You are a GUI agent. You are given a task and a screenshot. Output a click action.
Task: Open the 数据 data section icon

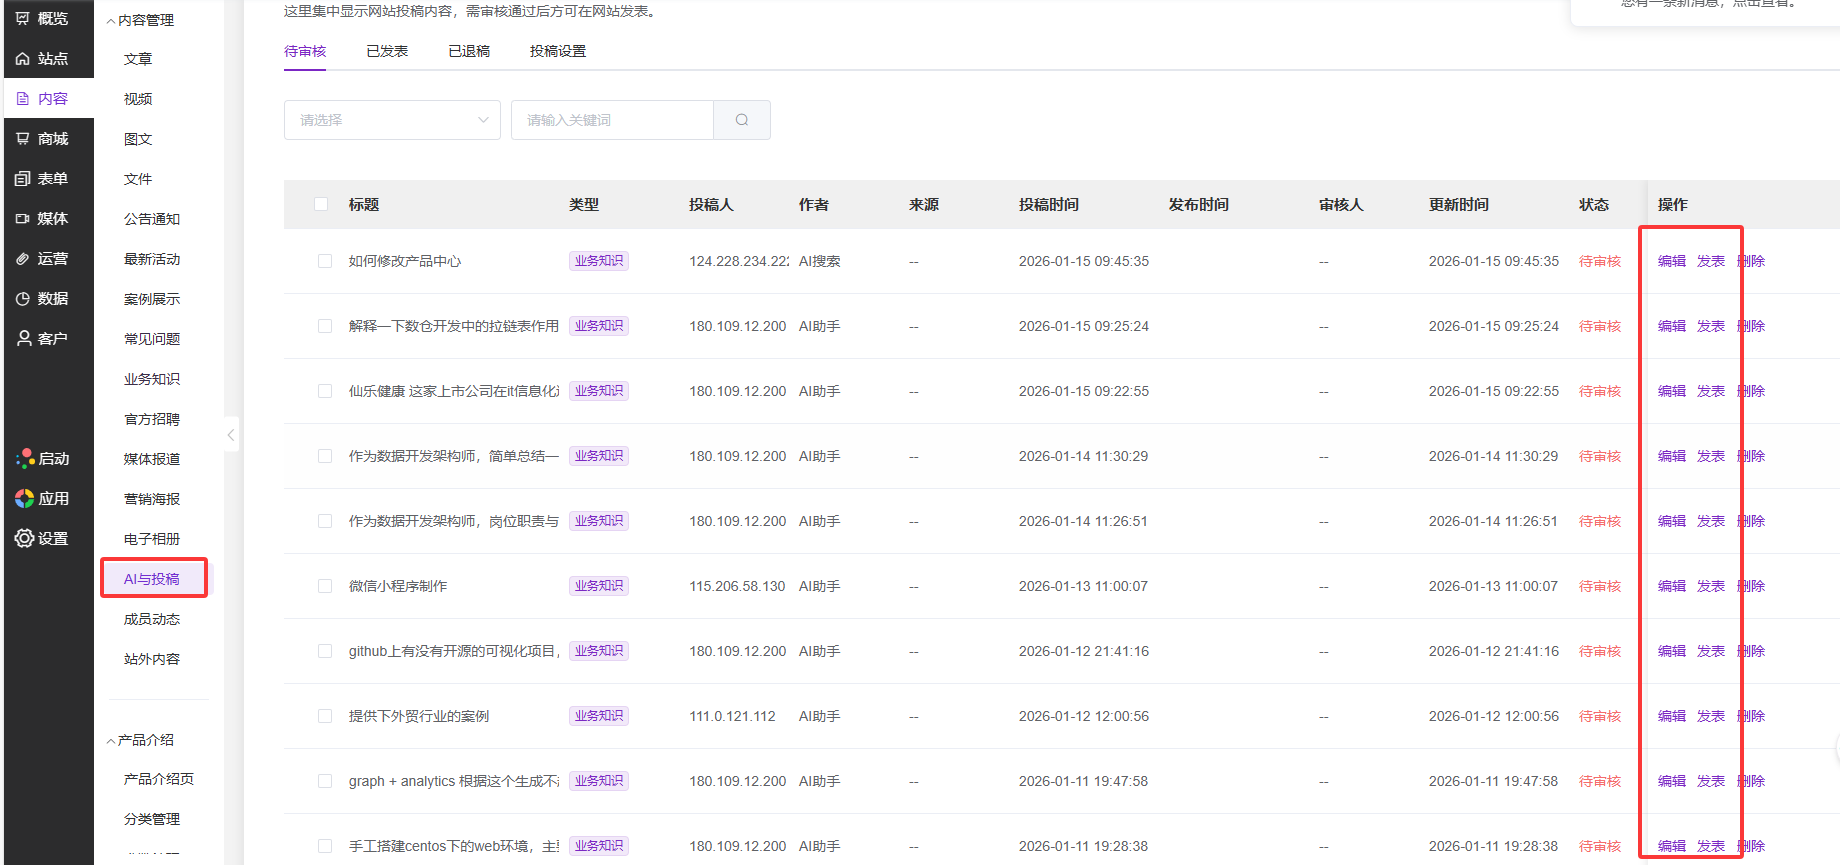23,299
